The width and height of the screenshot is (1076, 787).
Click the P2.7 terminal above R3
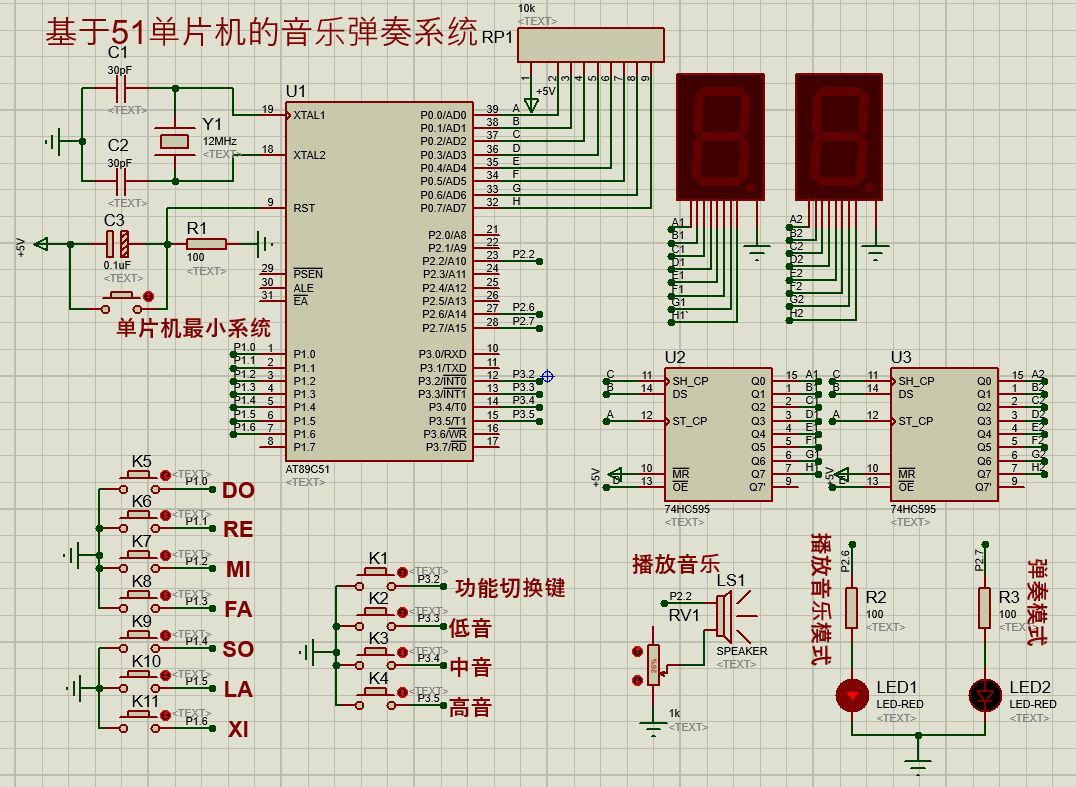[985, 545]
